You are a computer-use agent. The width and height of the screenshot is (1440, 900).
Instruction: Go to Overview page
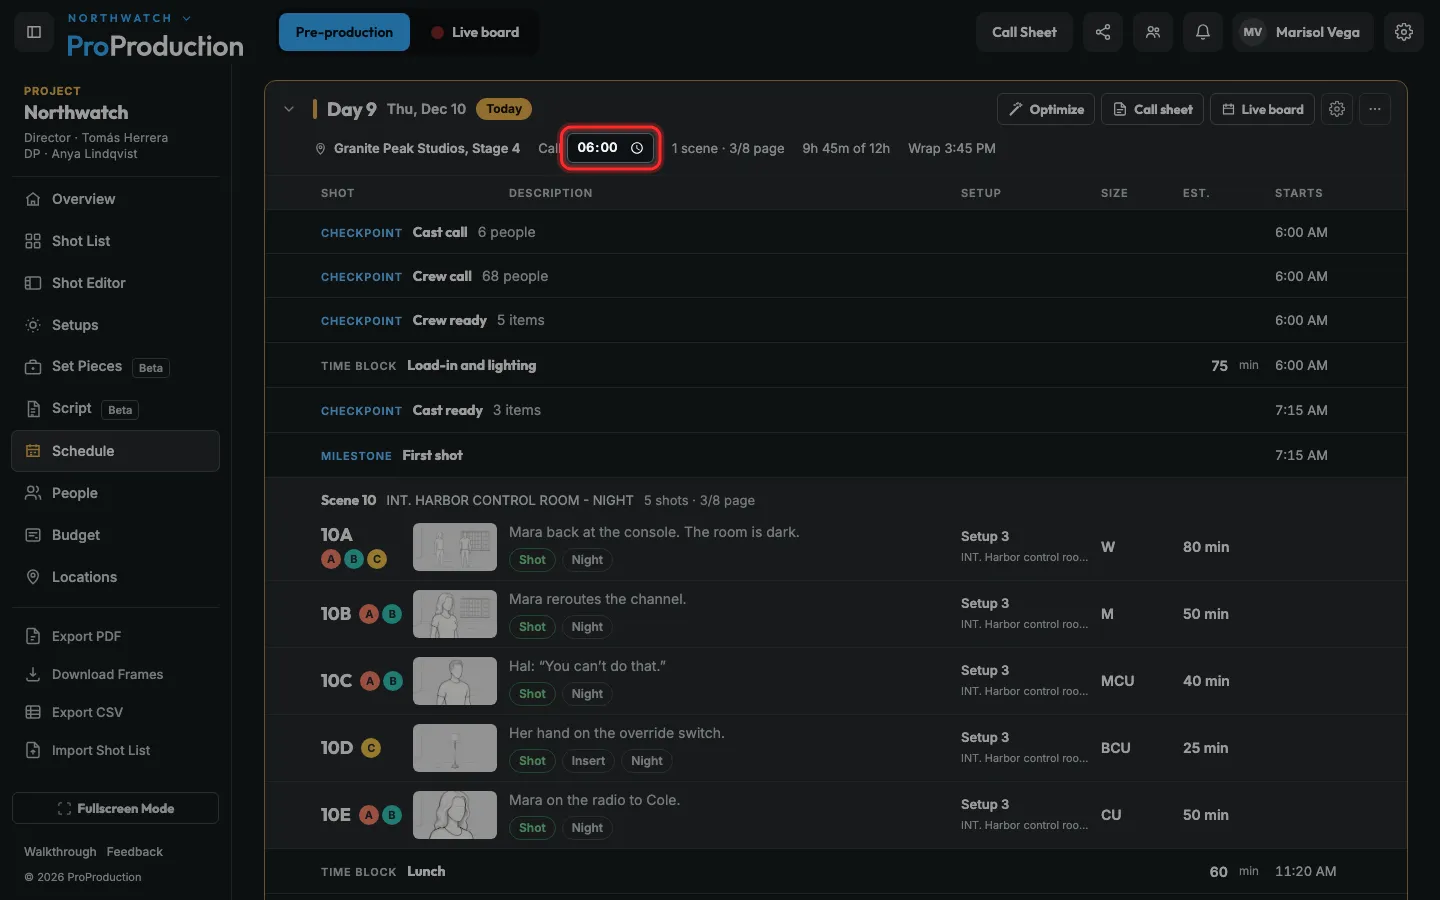tap(116, 199)
